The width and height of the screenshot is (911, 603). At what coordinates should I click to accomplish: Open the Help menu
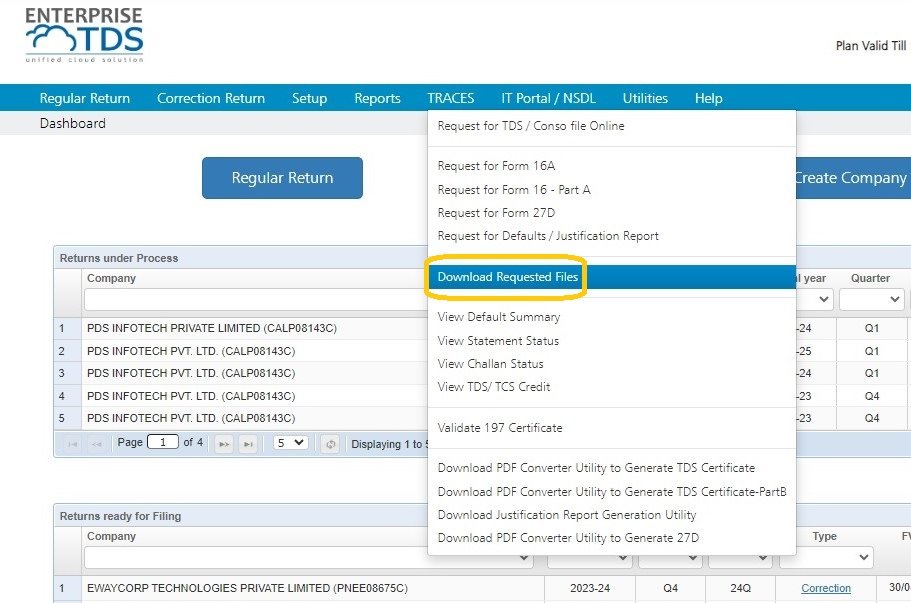[x=708, y=98]
